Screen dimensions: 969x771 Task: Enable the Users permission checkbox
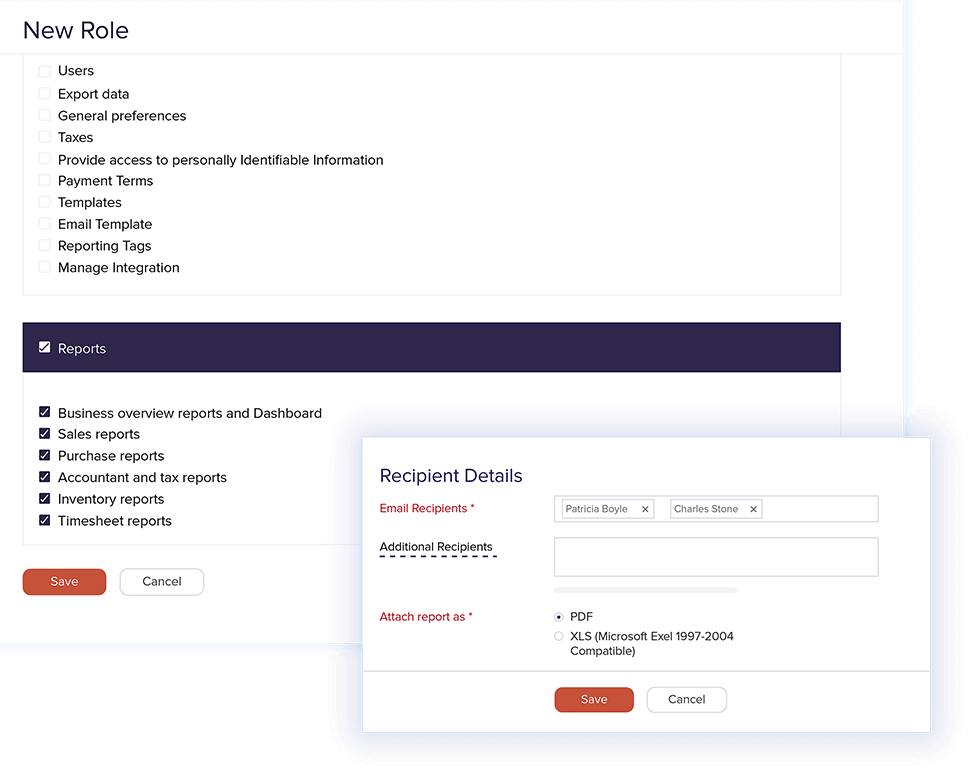click(44, 71)
